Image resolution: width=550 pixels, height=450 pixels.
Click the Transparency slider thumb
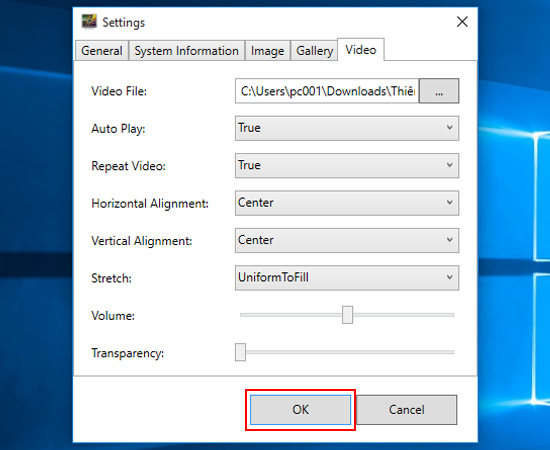[240, 352]
